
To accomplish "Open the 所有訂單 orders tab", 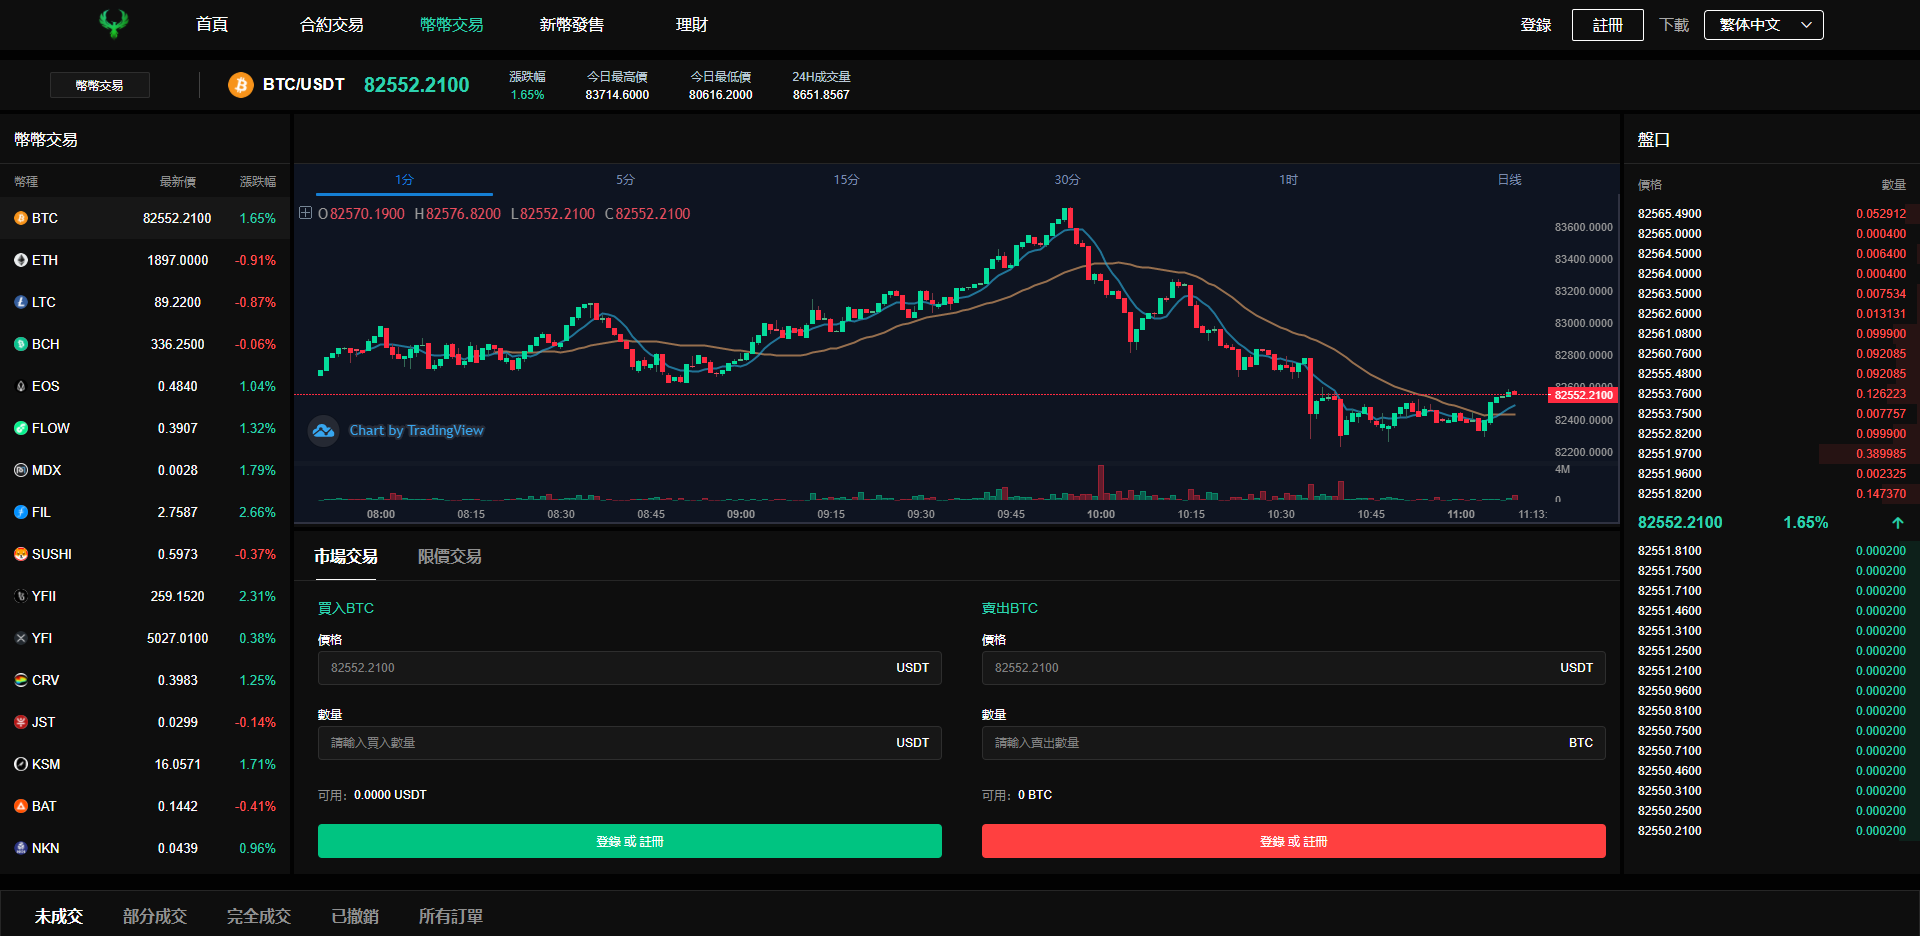I will coord(450,916).
